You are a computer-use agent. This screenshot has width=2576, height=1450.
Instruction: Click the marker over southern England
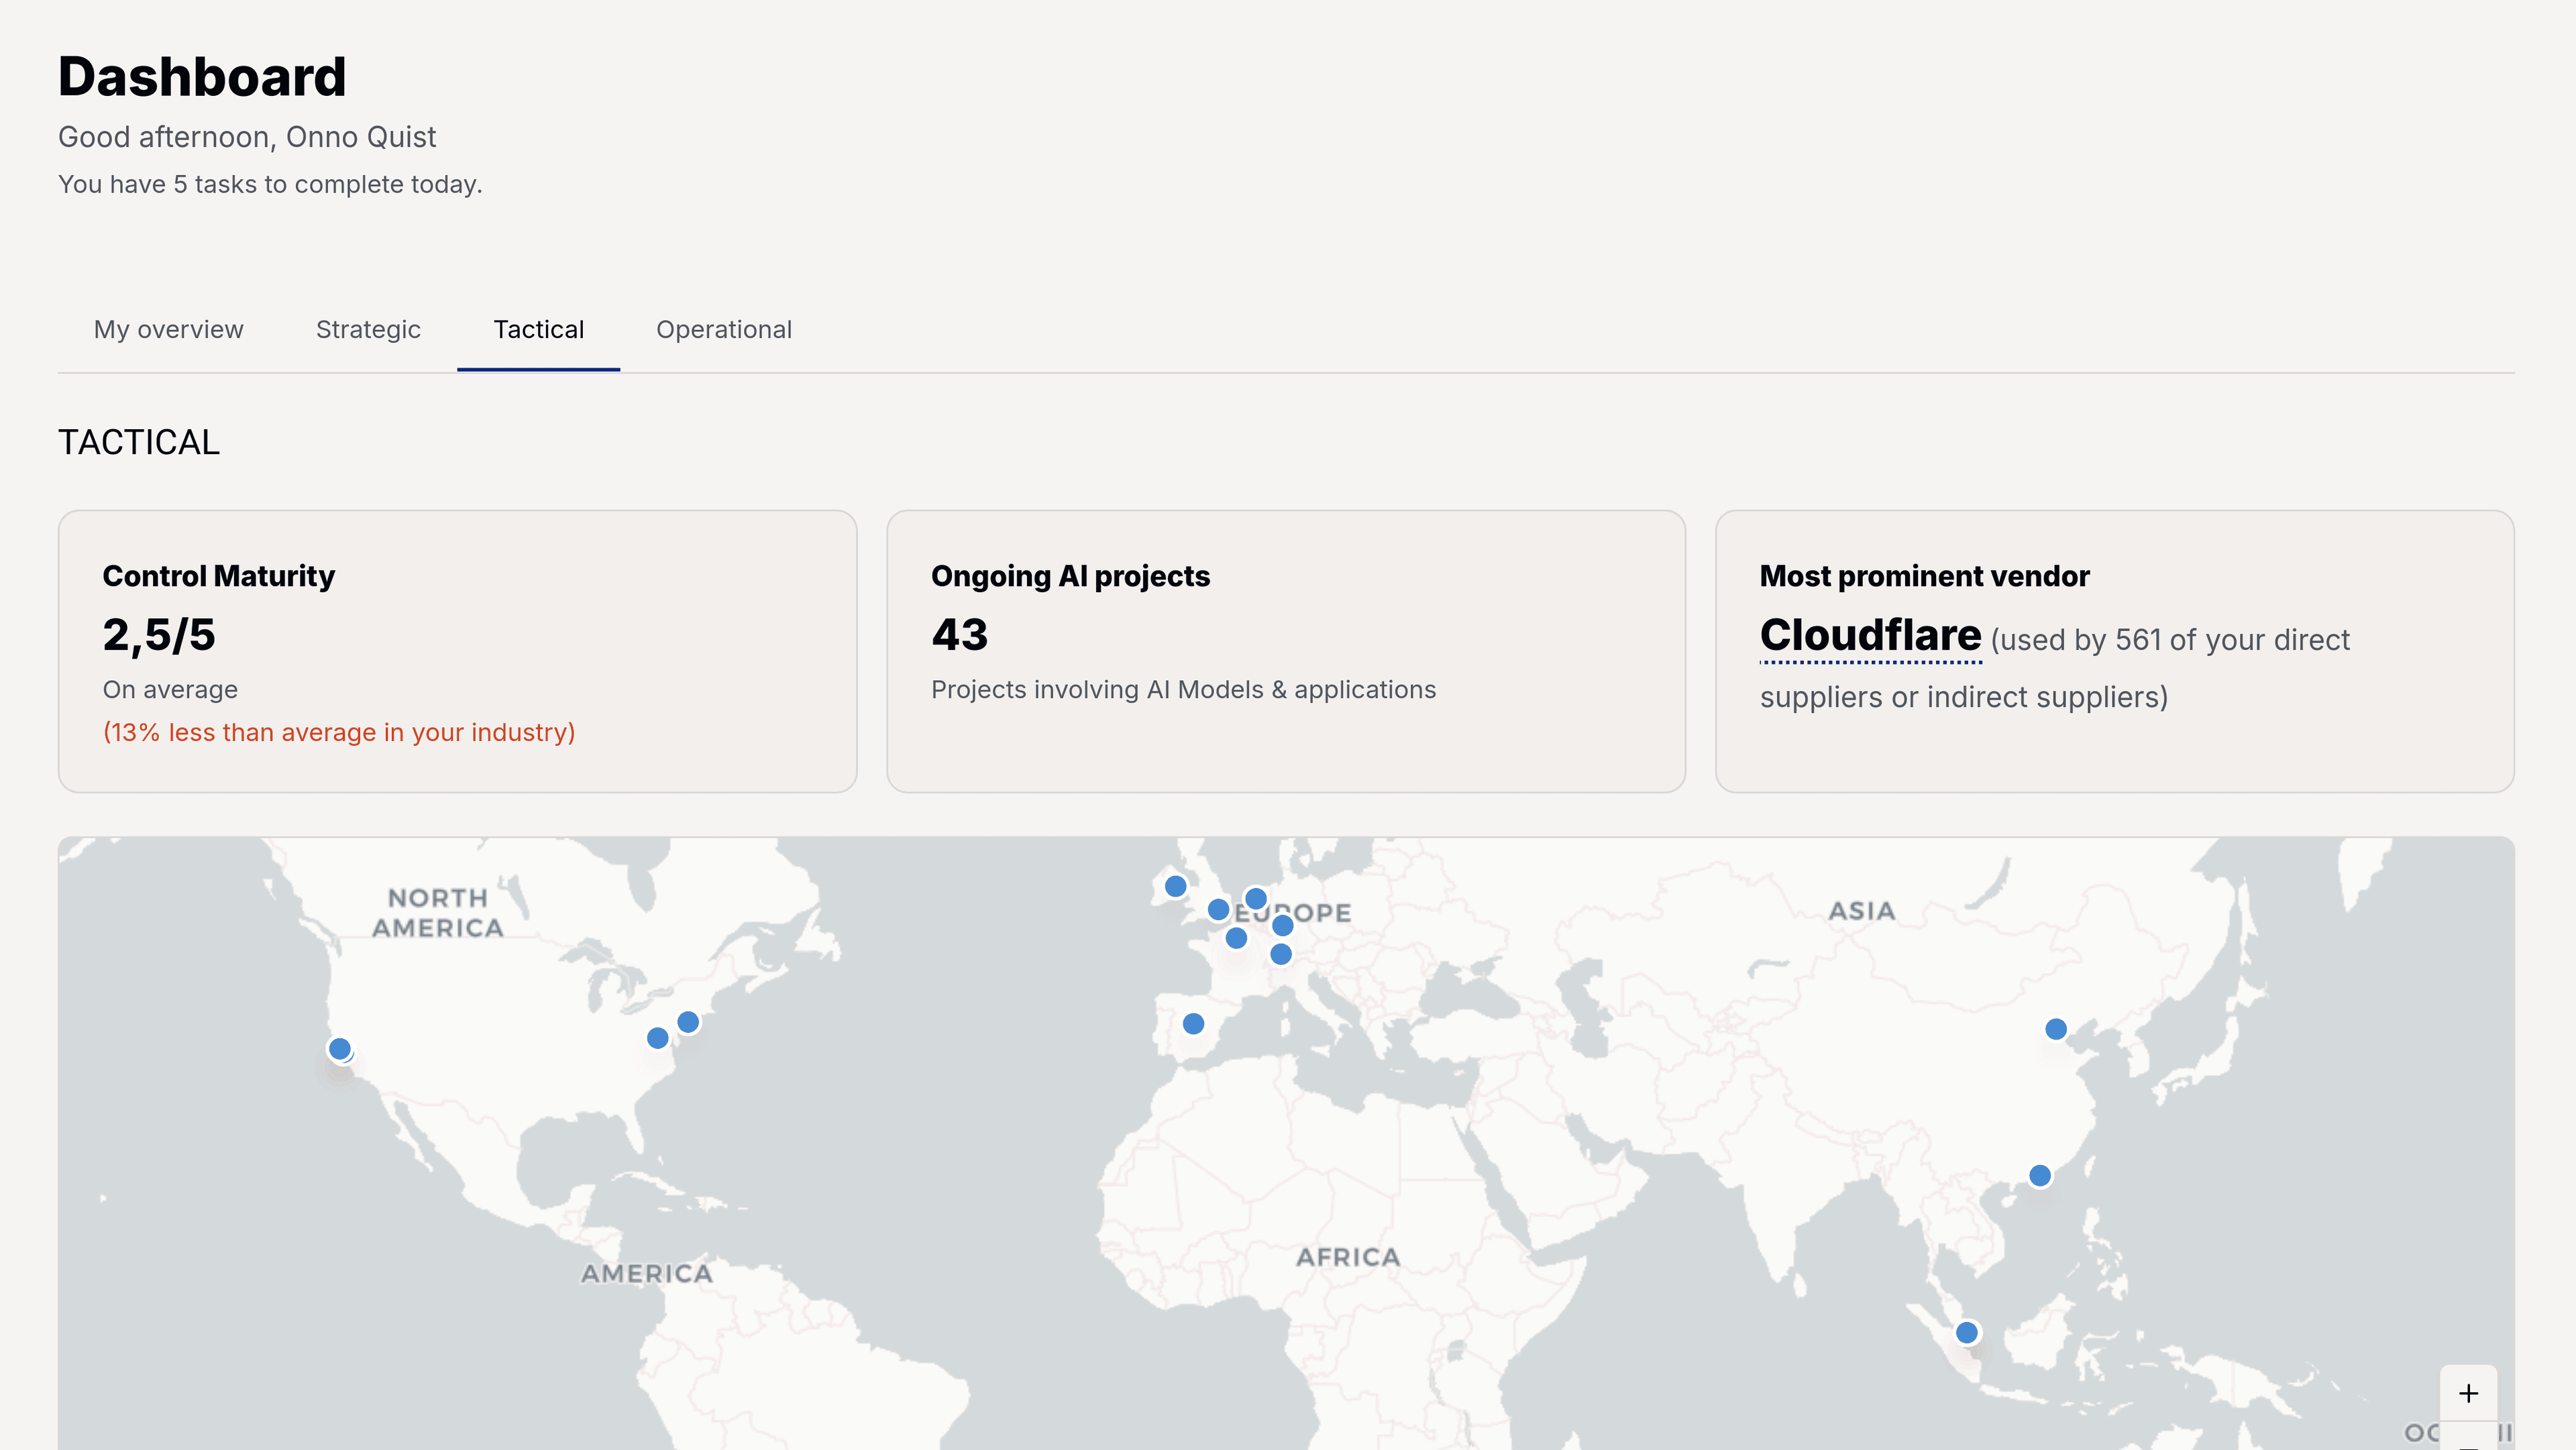point(1218,910)
